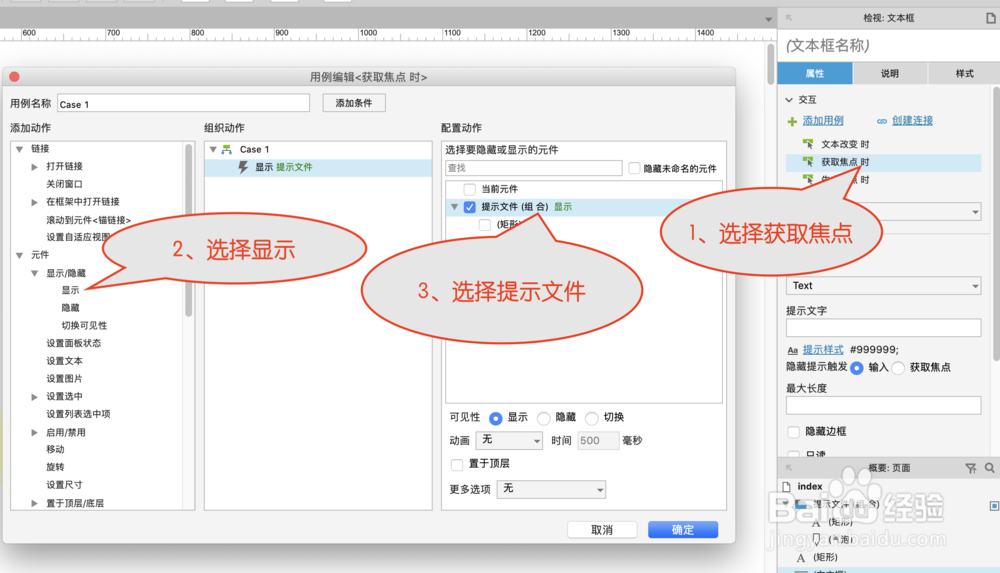Open the Text type dropdown in the inspector
Viewport: 1000px width, 573px height.
[x=883, y=286]
